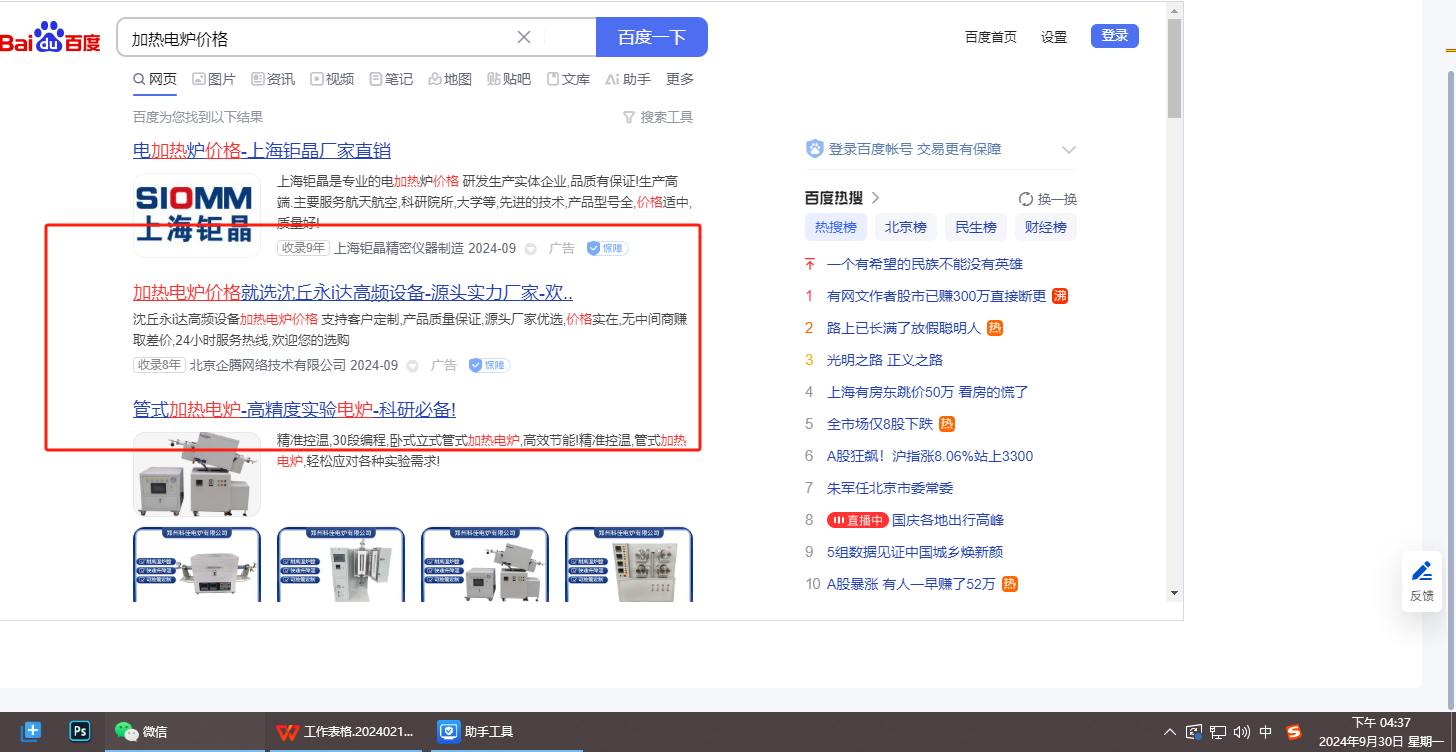Open the 搜索工具 filter options
This screenshot has height=752, width=1456.
point(658,117)
